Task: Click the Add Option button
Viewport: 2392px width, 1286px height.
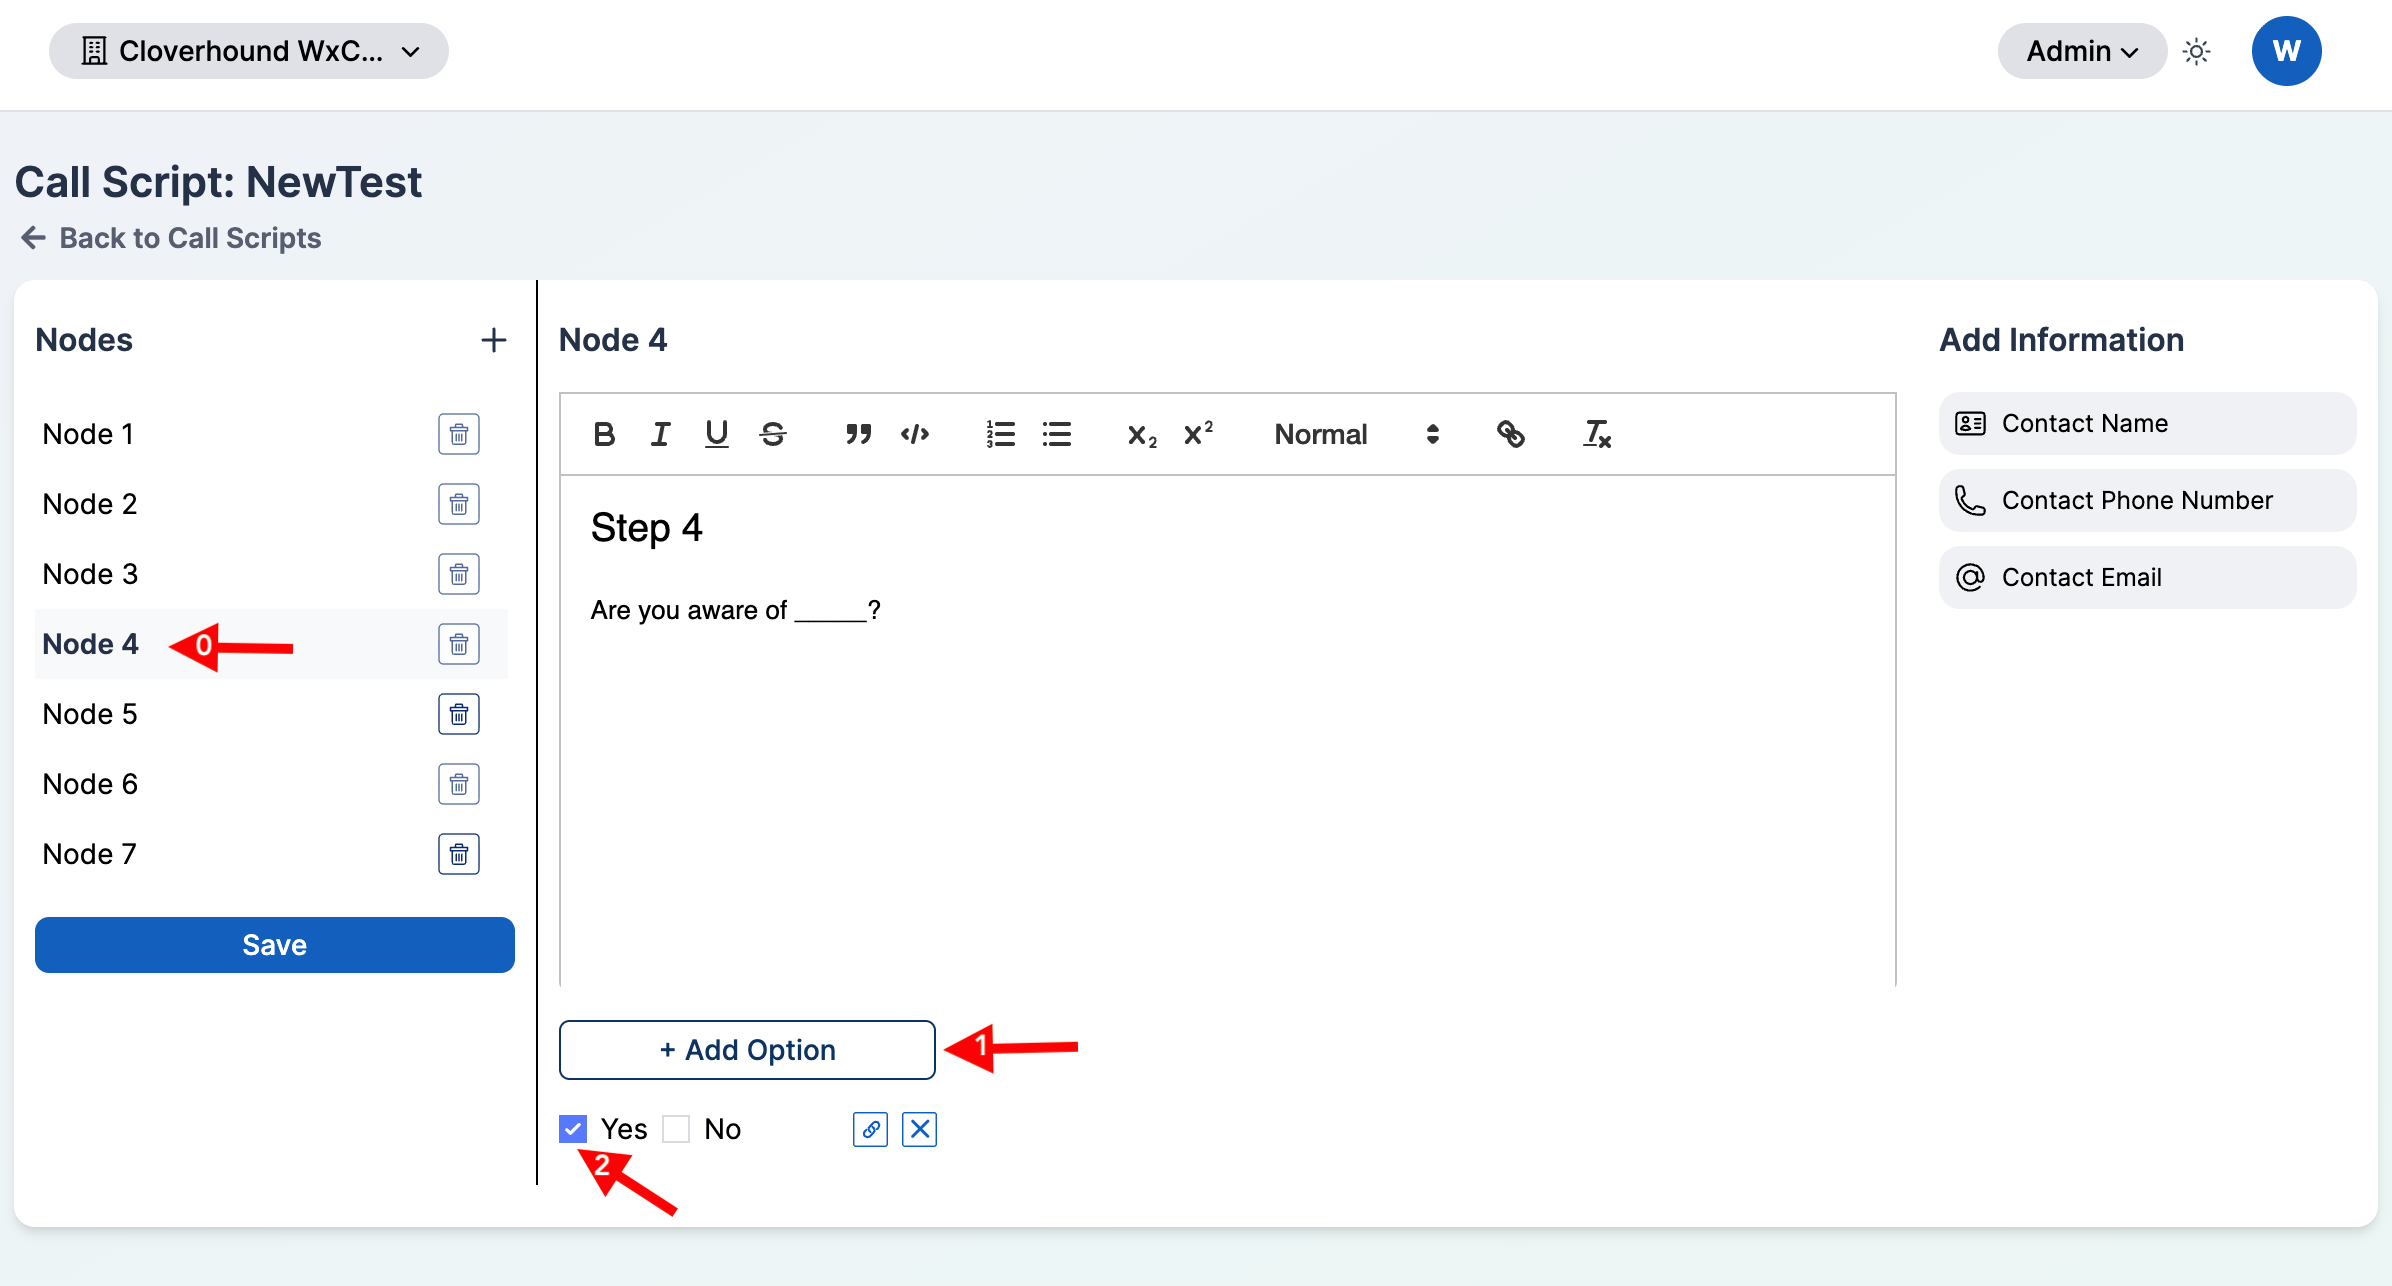Action: tap(747, 1050)
